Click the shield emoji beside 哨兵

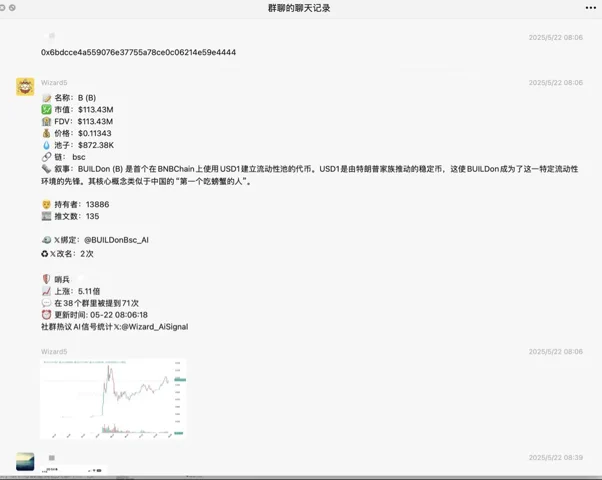[x=46, y=279]
